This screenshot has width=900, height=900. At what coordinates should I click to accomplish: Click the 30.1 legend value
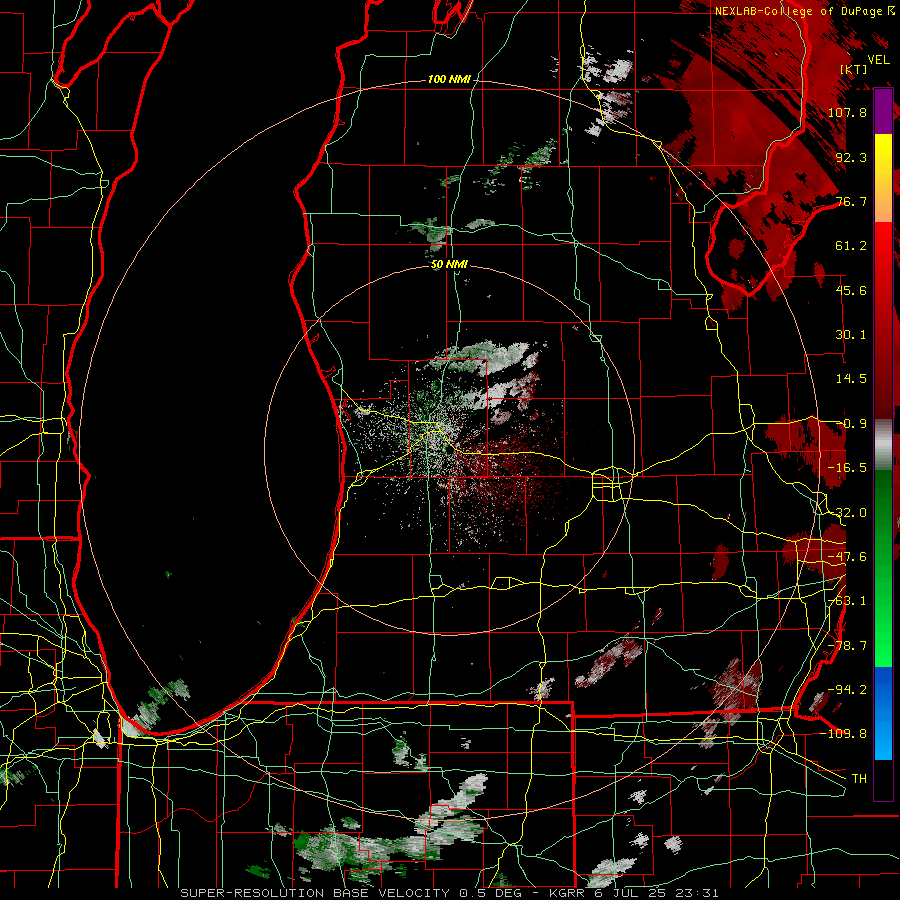tap(851, 335)
